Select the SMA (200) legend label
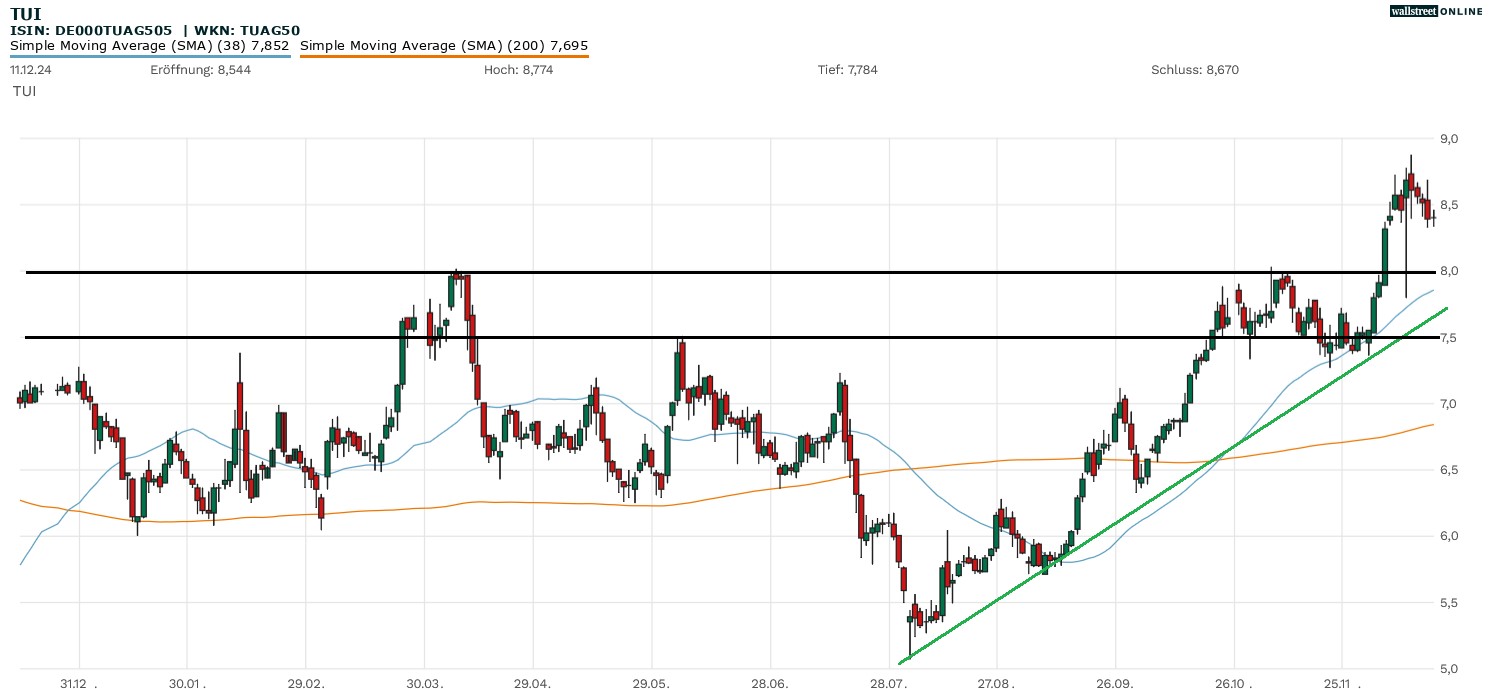The image size is (1490, 689). [x=444, y=45]
